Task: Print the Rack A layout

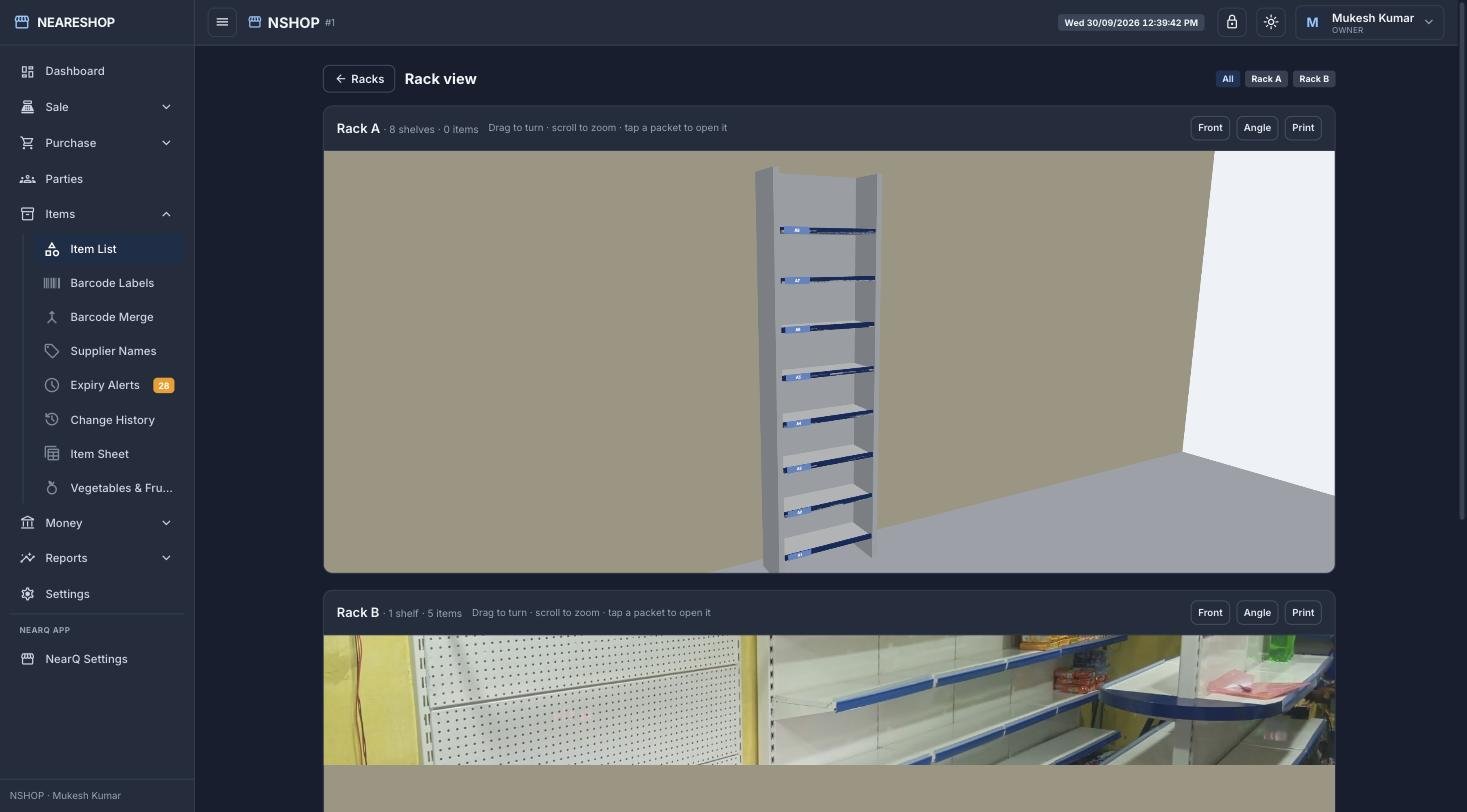Action: (x=1303, y=128)
